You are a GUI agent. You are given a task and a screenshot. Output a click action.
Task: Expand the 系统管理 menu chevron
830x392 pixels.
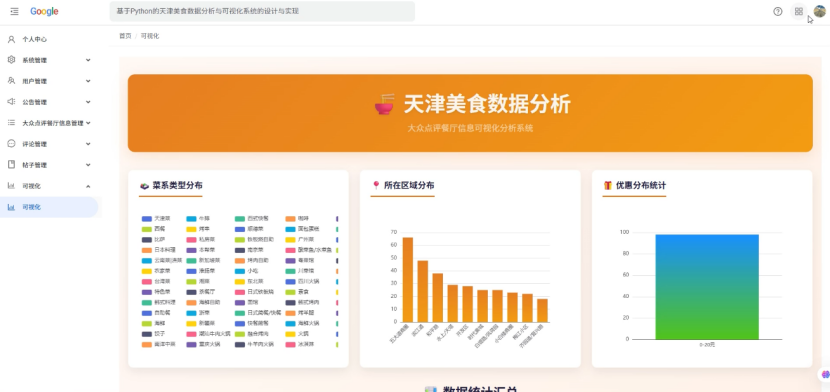coord(88,60)
